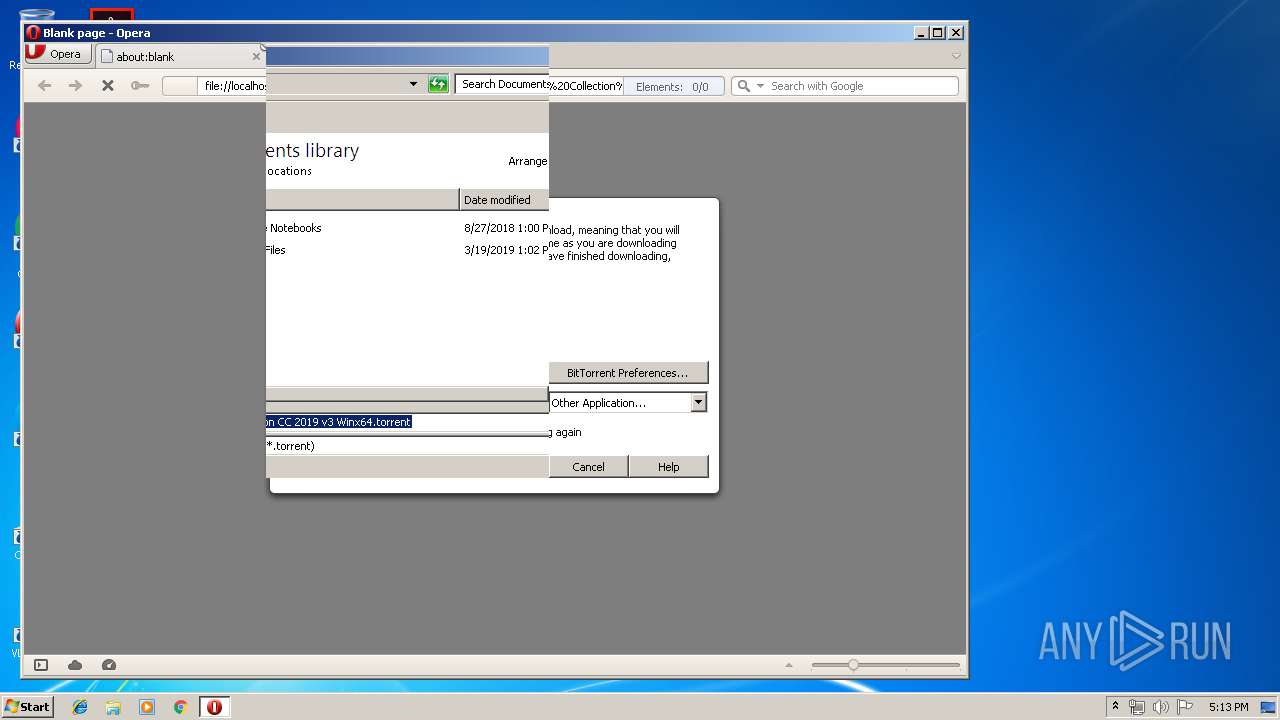The height and width of the screenshot is (720, 1280).
Task: Launch Google Chrome from taskbar
Action: tap(181, 707)
